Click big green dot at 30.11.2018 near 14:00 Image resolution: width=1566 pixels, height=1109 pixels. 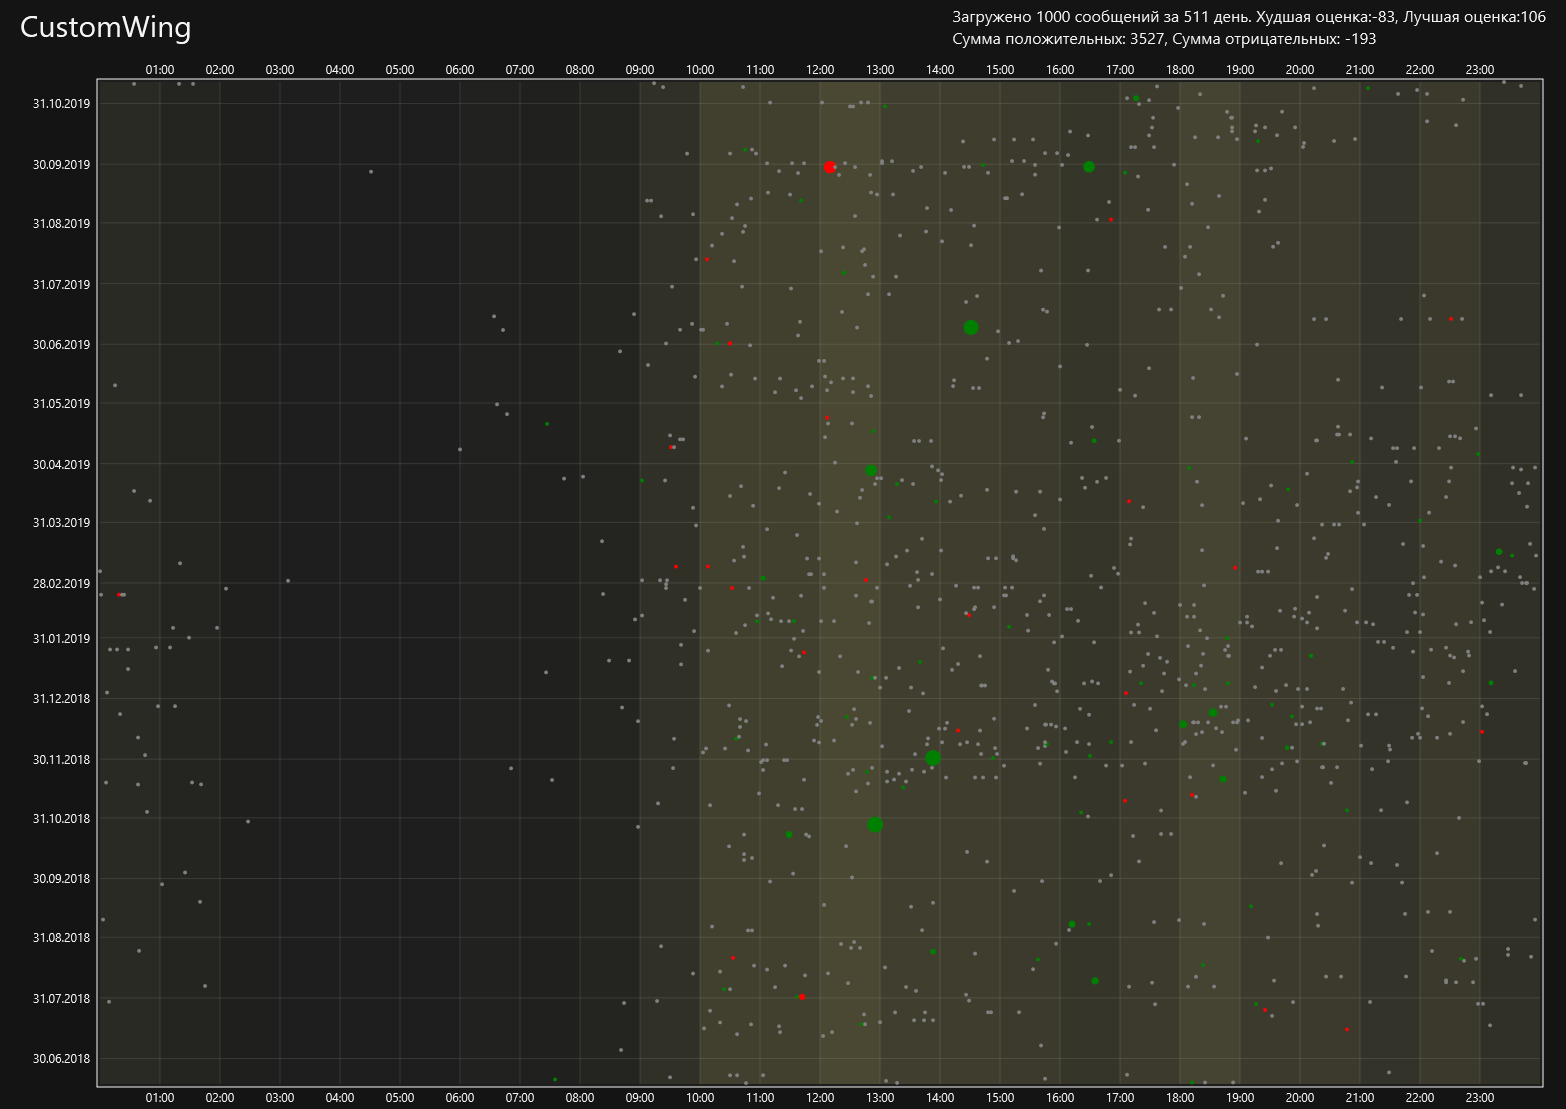coord(933,758)
